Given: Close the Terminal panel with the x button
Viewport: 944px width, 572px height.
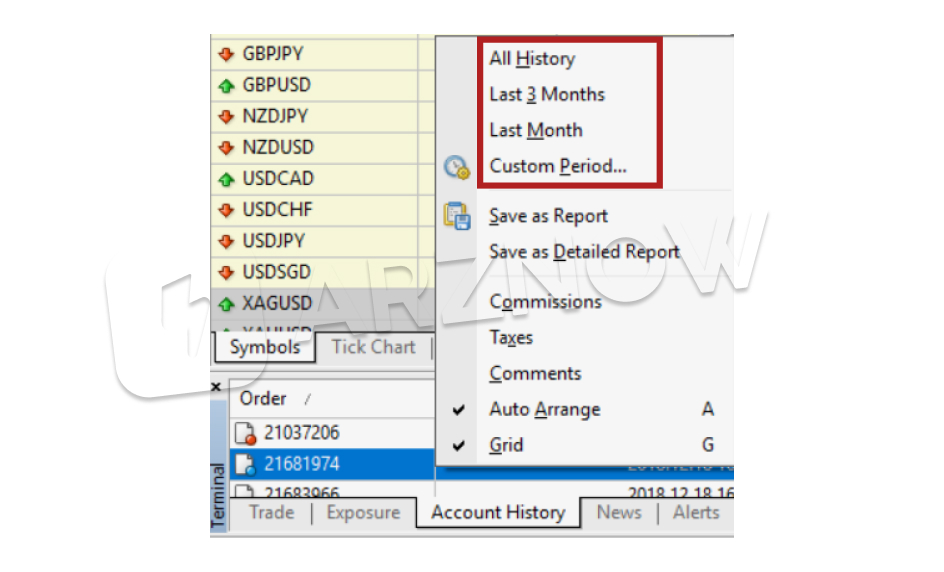Looking at the screenshot, I should click(216, 387).
